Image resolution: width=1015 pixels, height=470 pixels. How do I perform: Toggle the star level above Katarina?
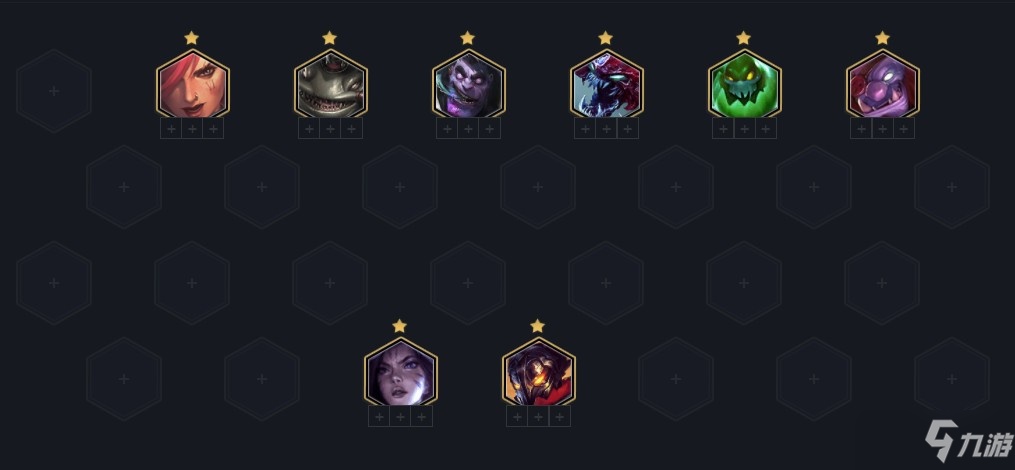[x=191, y=38]
